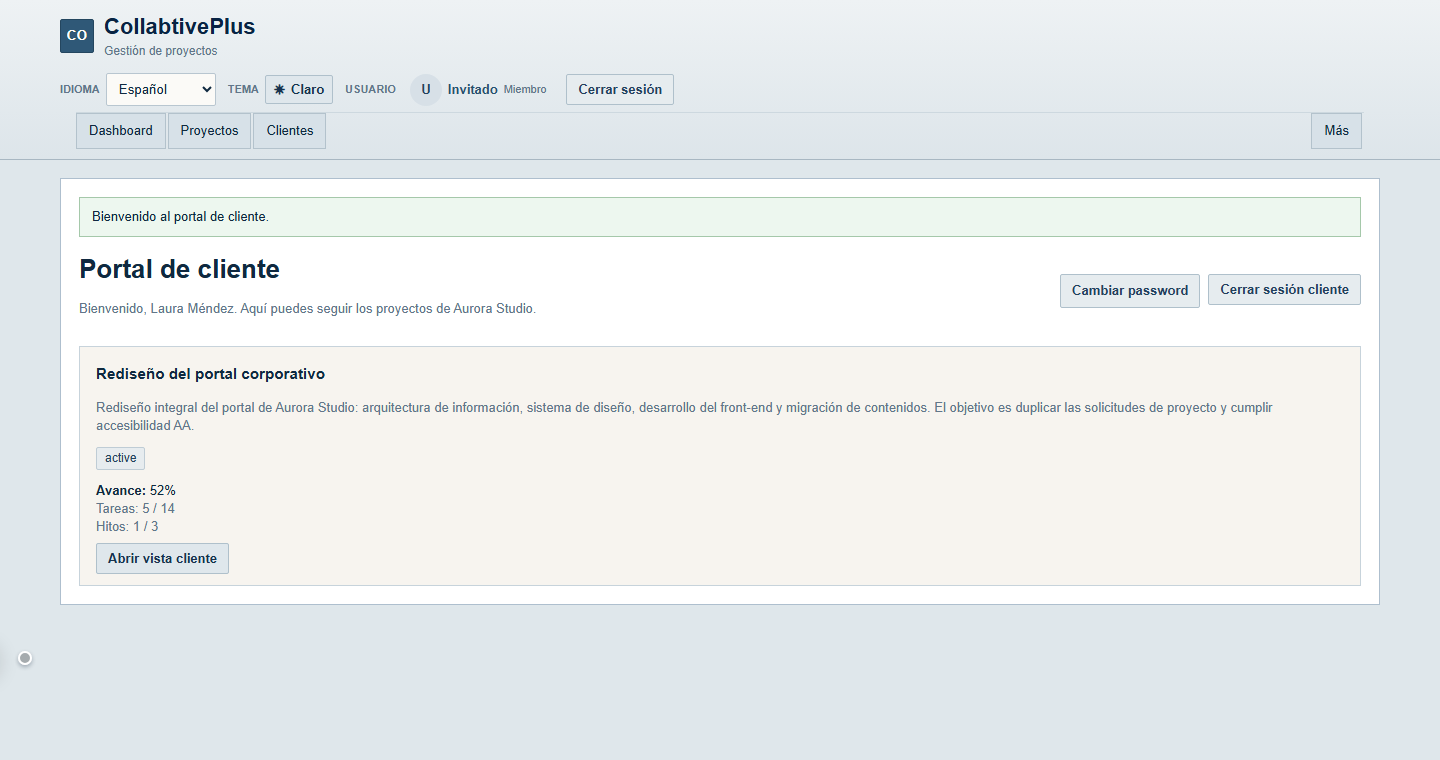The image size is (1440, 760).
Task: Click the Invitado user name
Action: click(x=472, y=89)
